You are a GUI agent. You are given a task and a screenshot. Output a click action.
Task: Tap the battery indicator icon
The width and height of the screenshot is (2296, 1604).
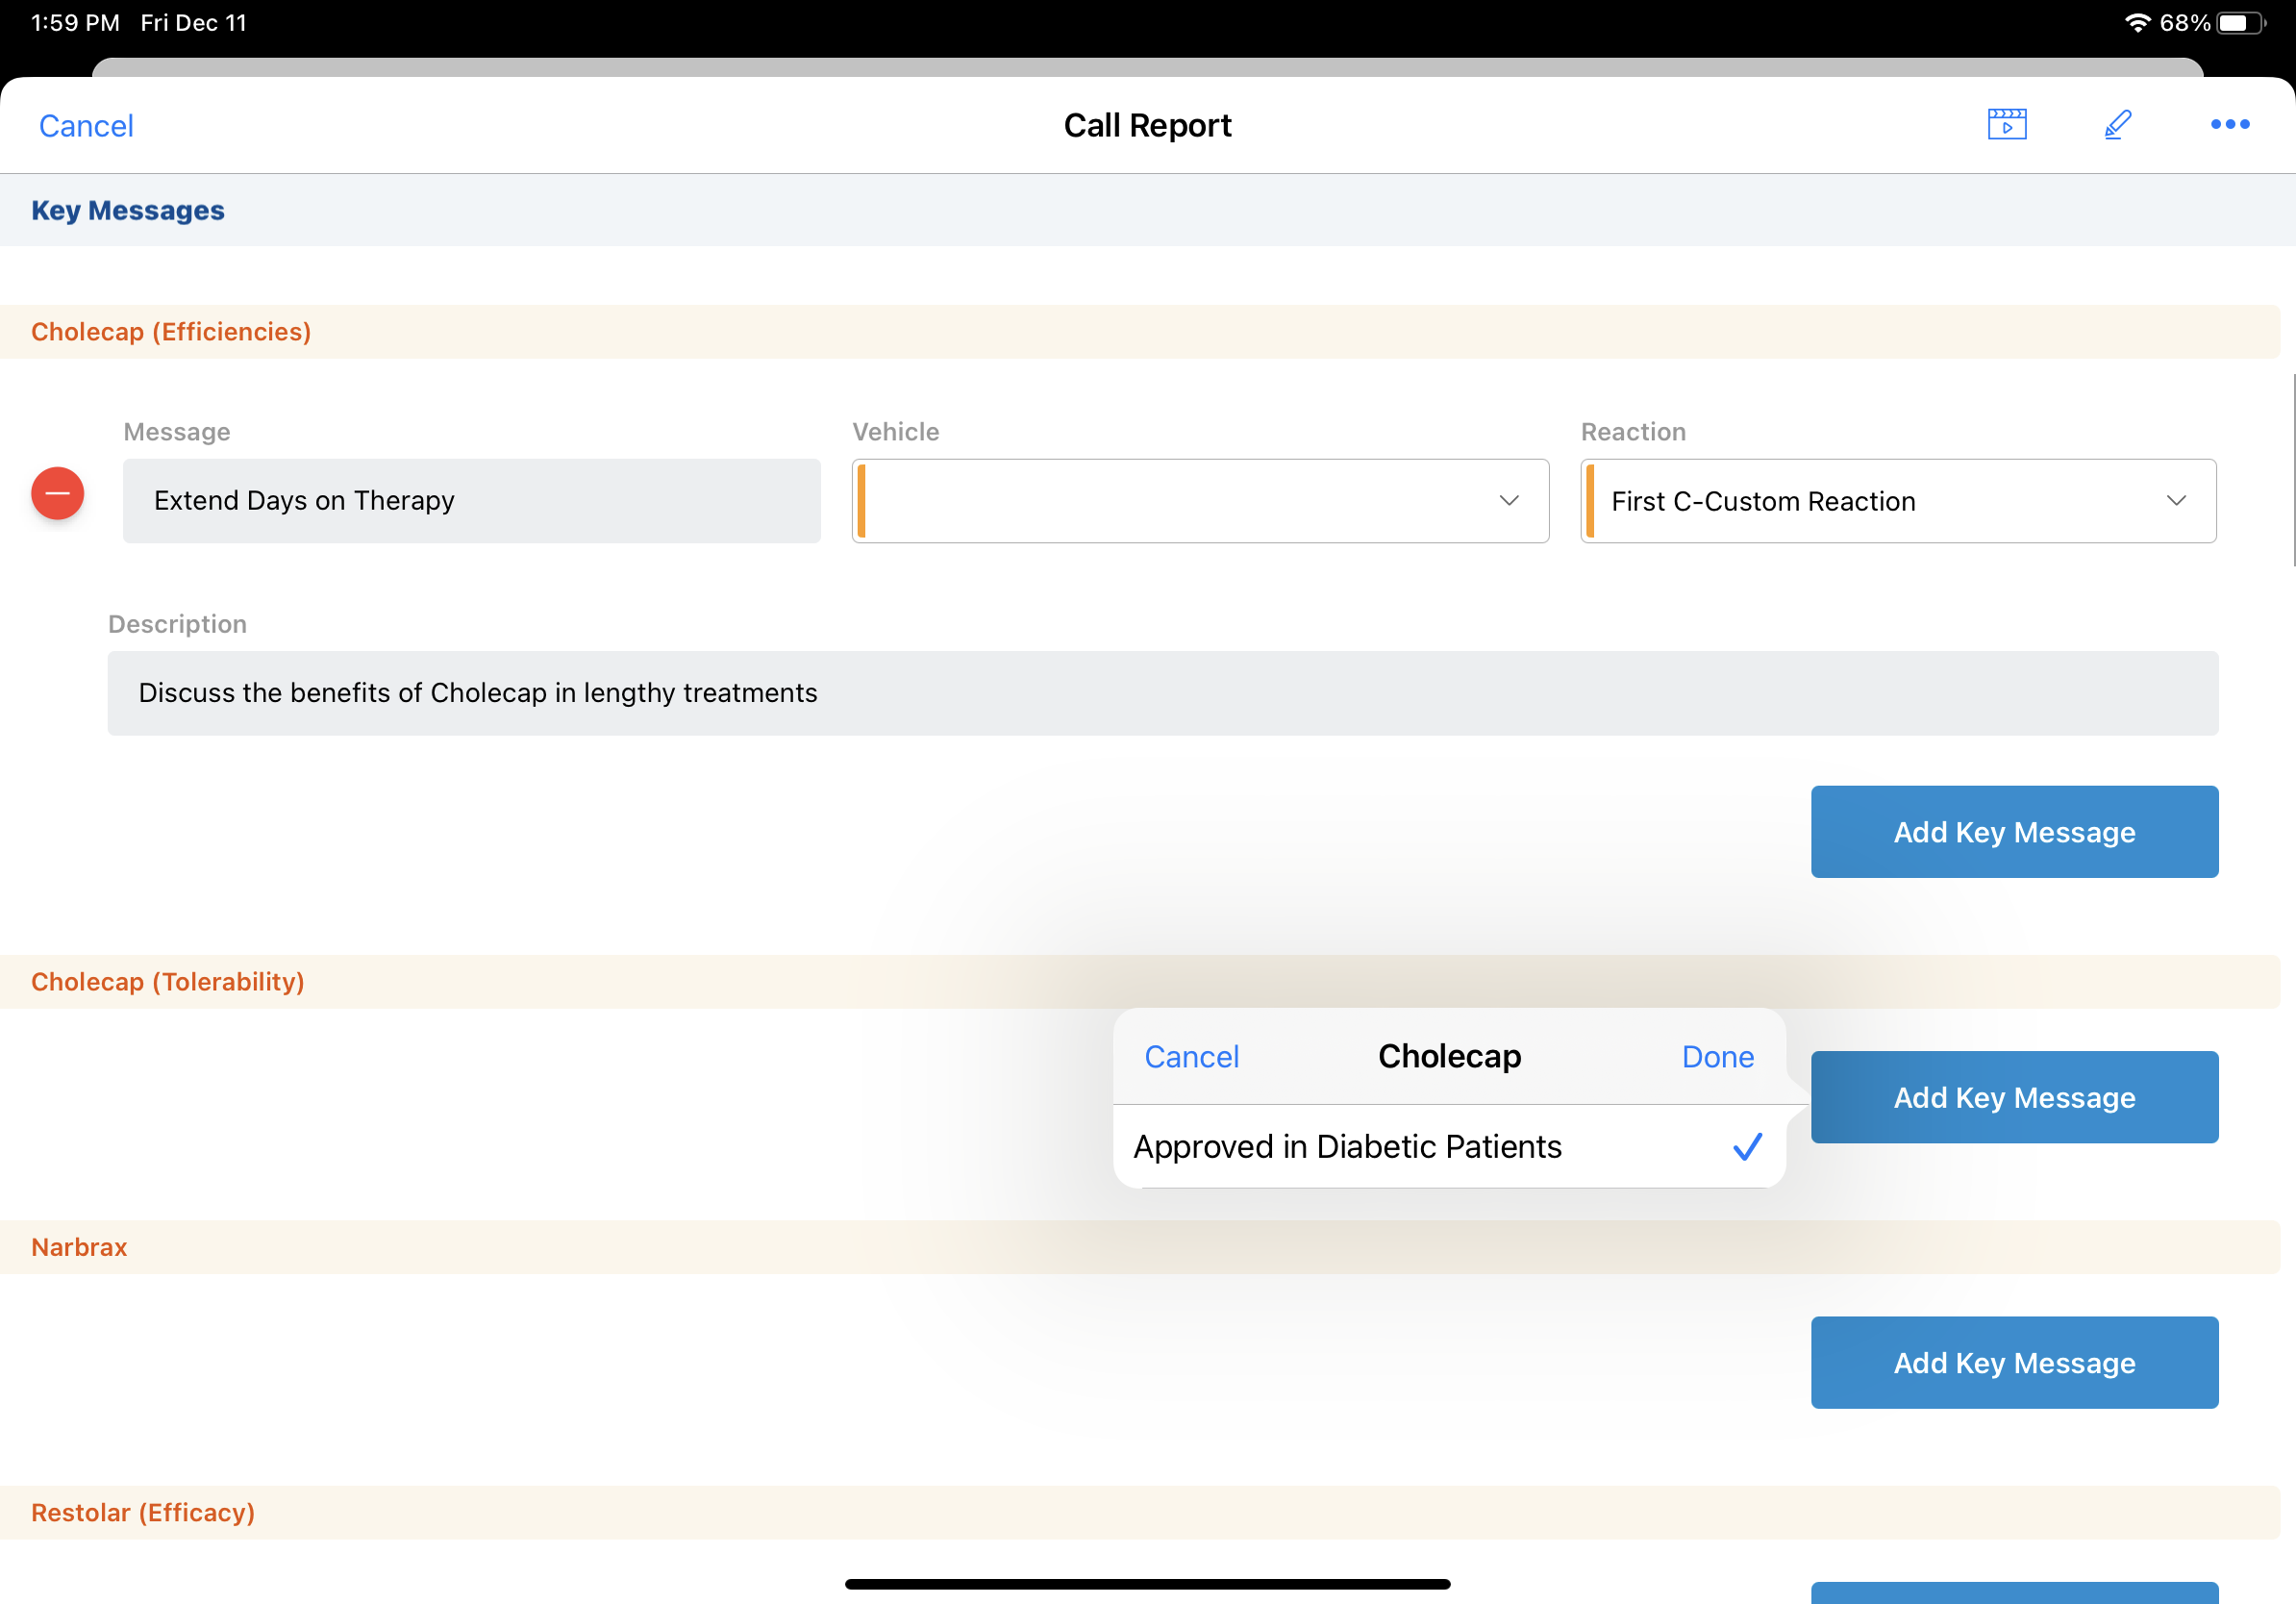[x=2241, y=22]
